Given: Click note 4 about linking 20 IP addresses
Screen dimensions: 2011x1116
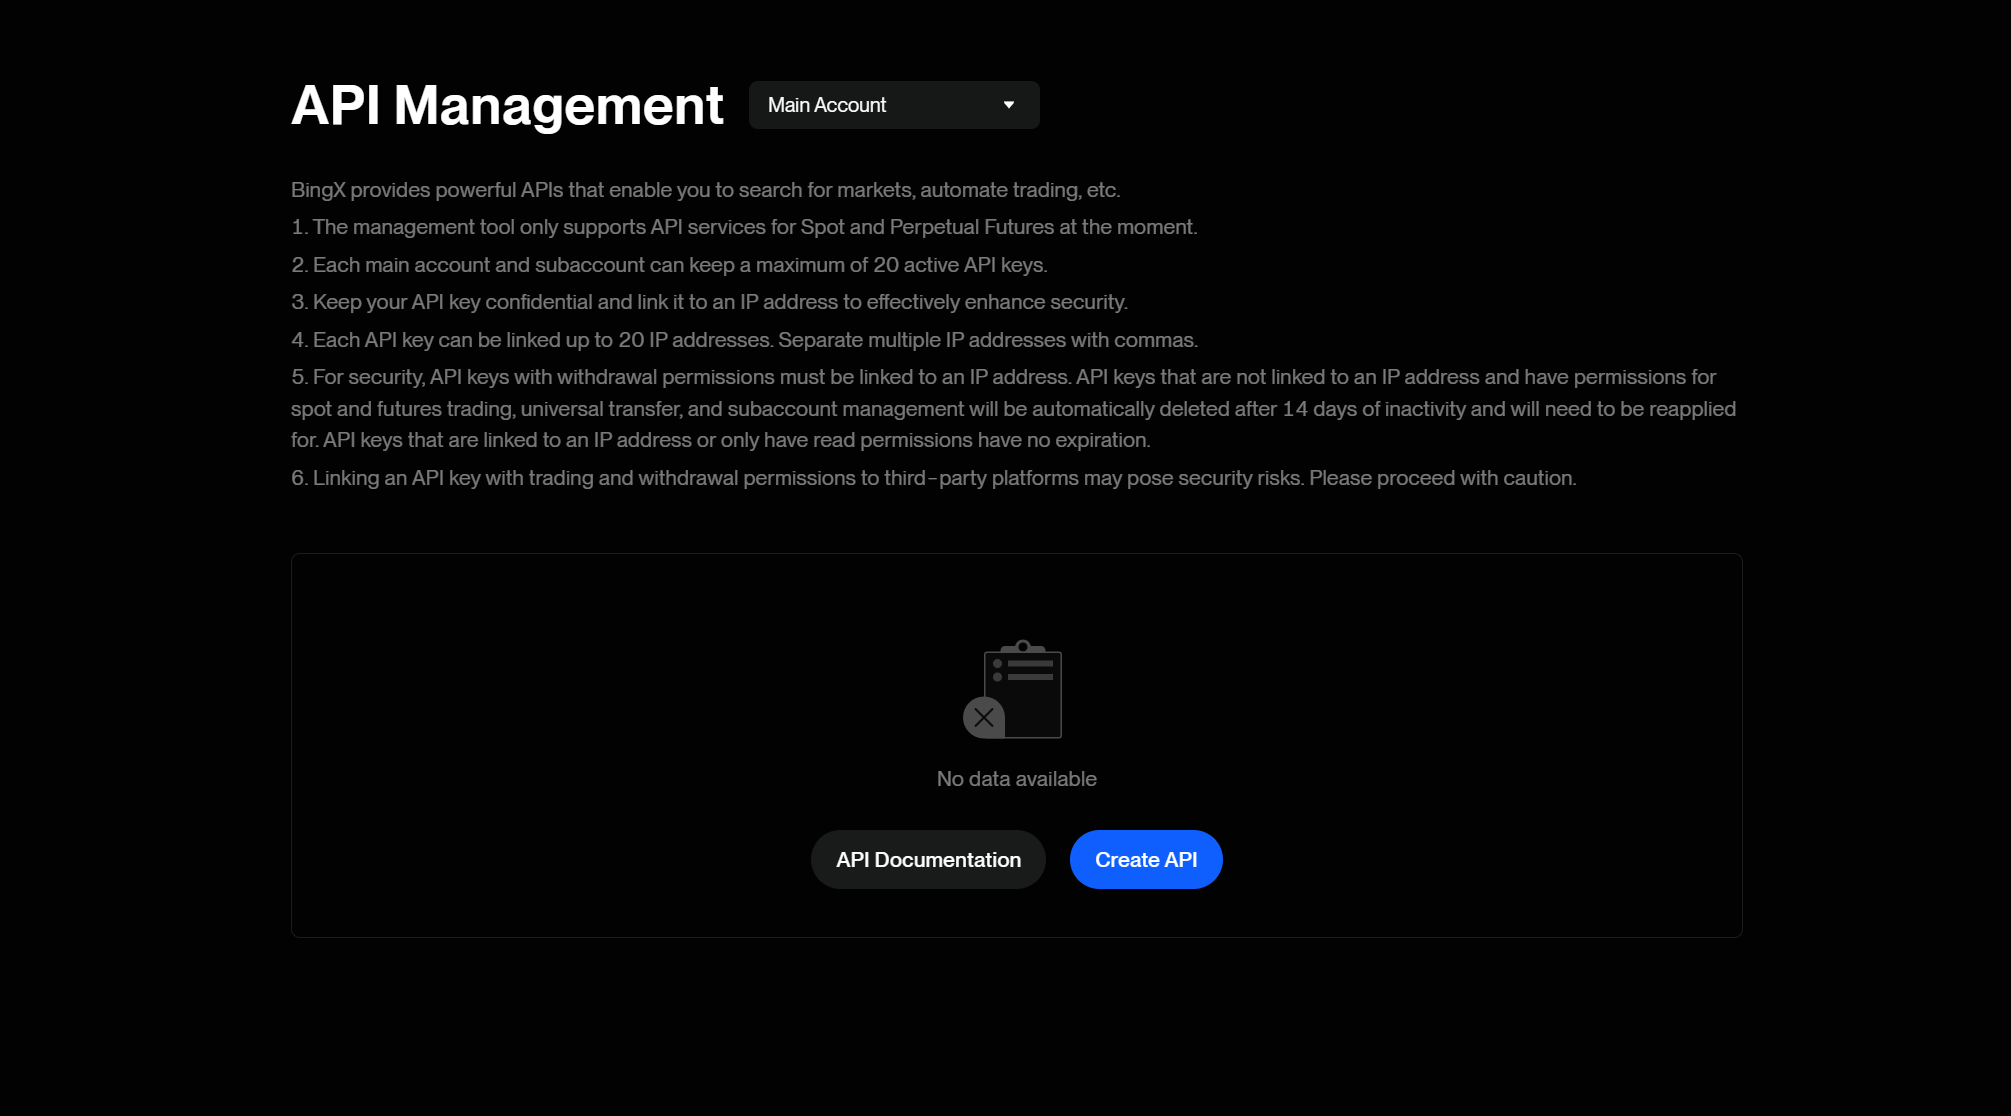Looking at the screenshot, I should 745,340.
